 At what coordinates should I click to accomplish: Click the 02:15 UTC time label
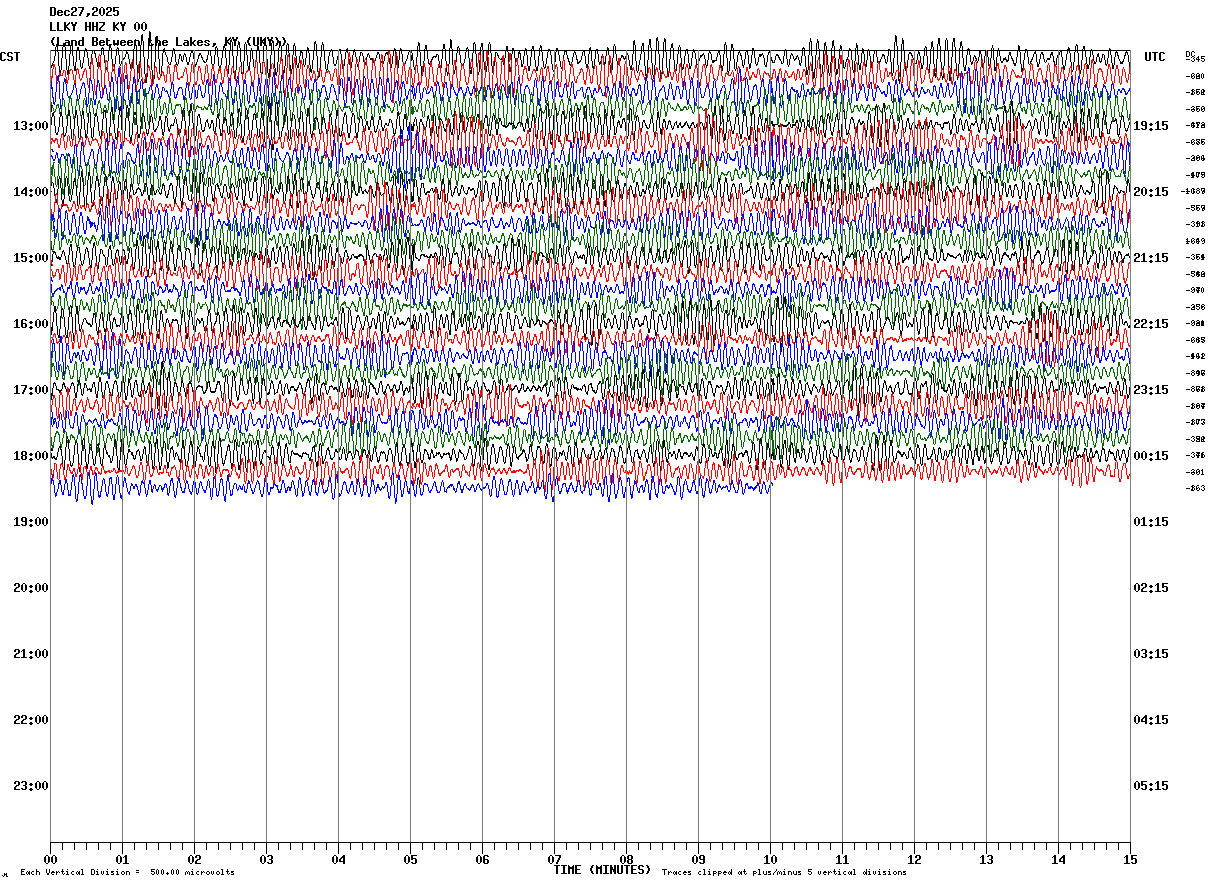[x=1150, y=588]
